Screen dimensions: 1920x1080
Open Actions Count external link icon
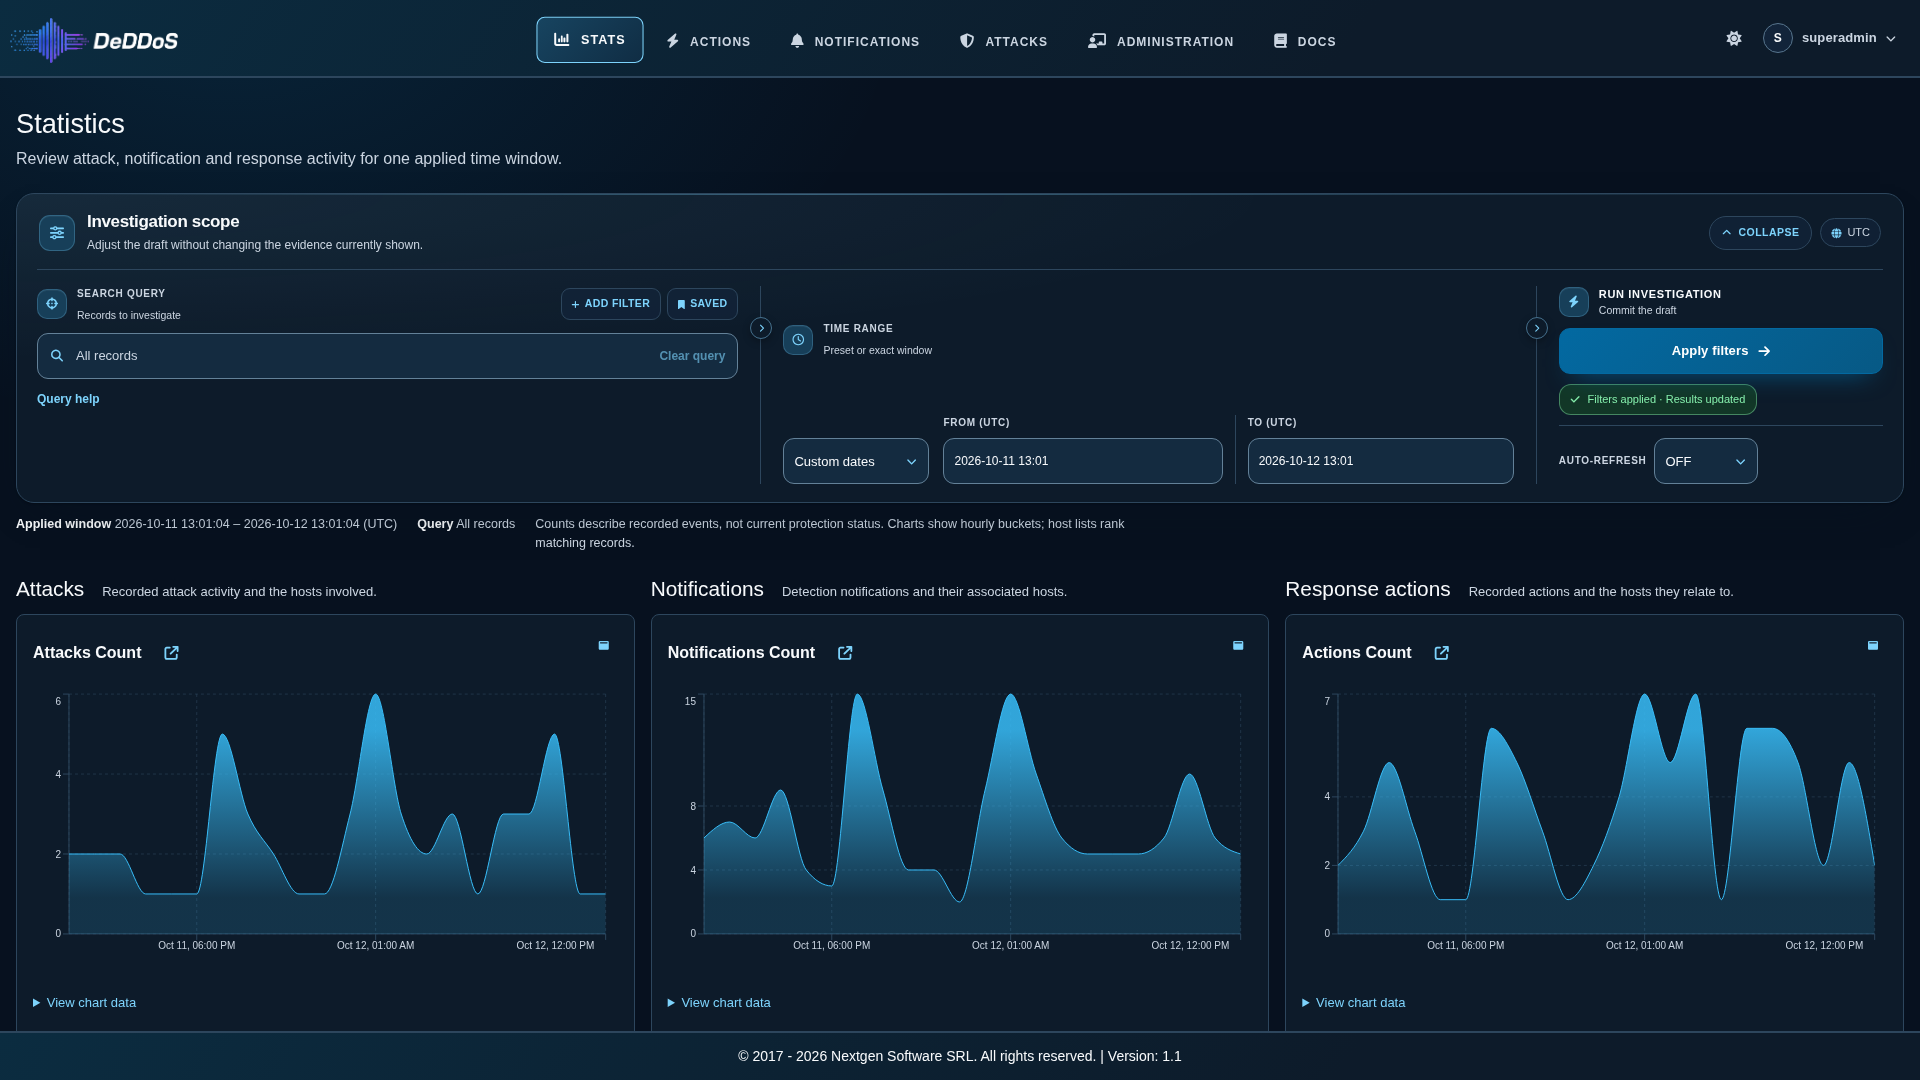point(1442,653)
